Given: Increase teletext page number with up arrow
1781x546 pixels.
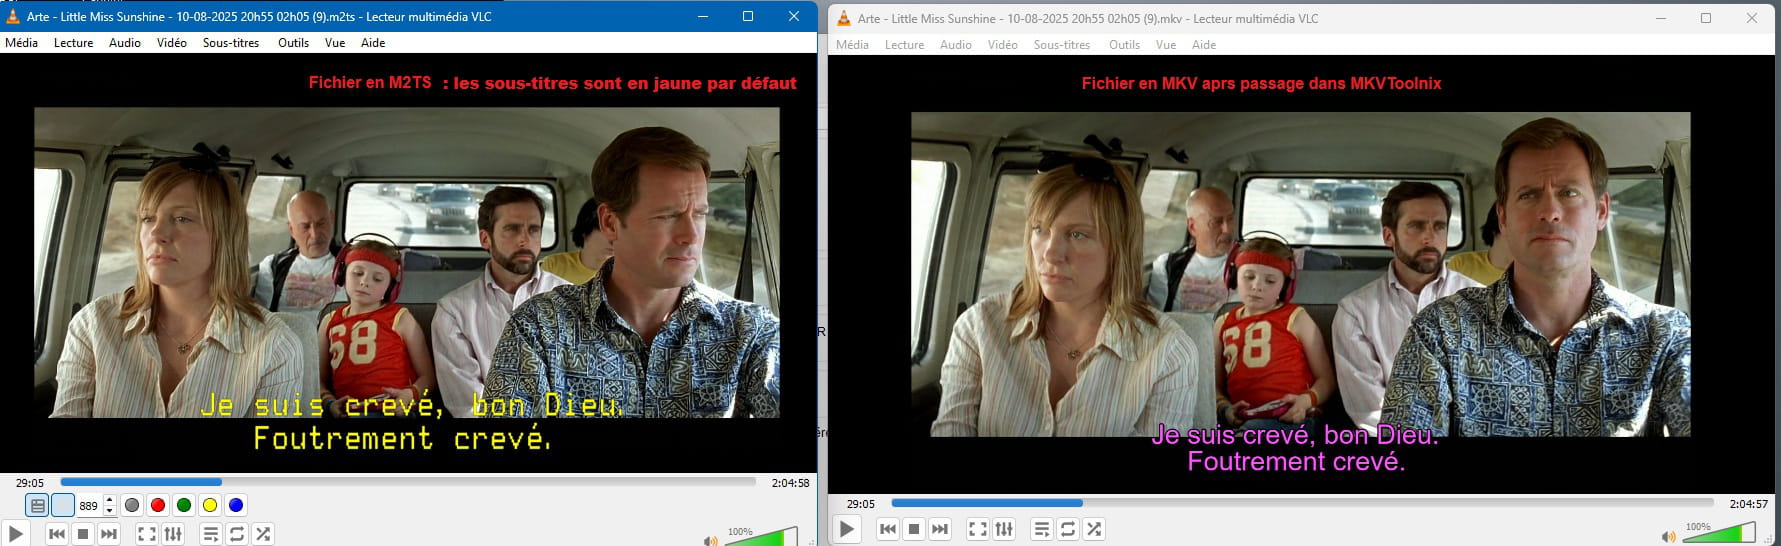Looking at the screenshot, I should [x=110, y=500].
